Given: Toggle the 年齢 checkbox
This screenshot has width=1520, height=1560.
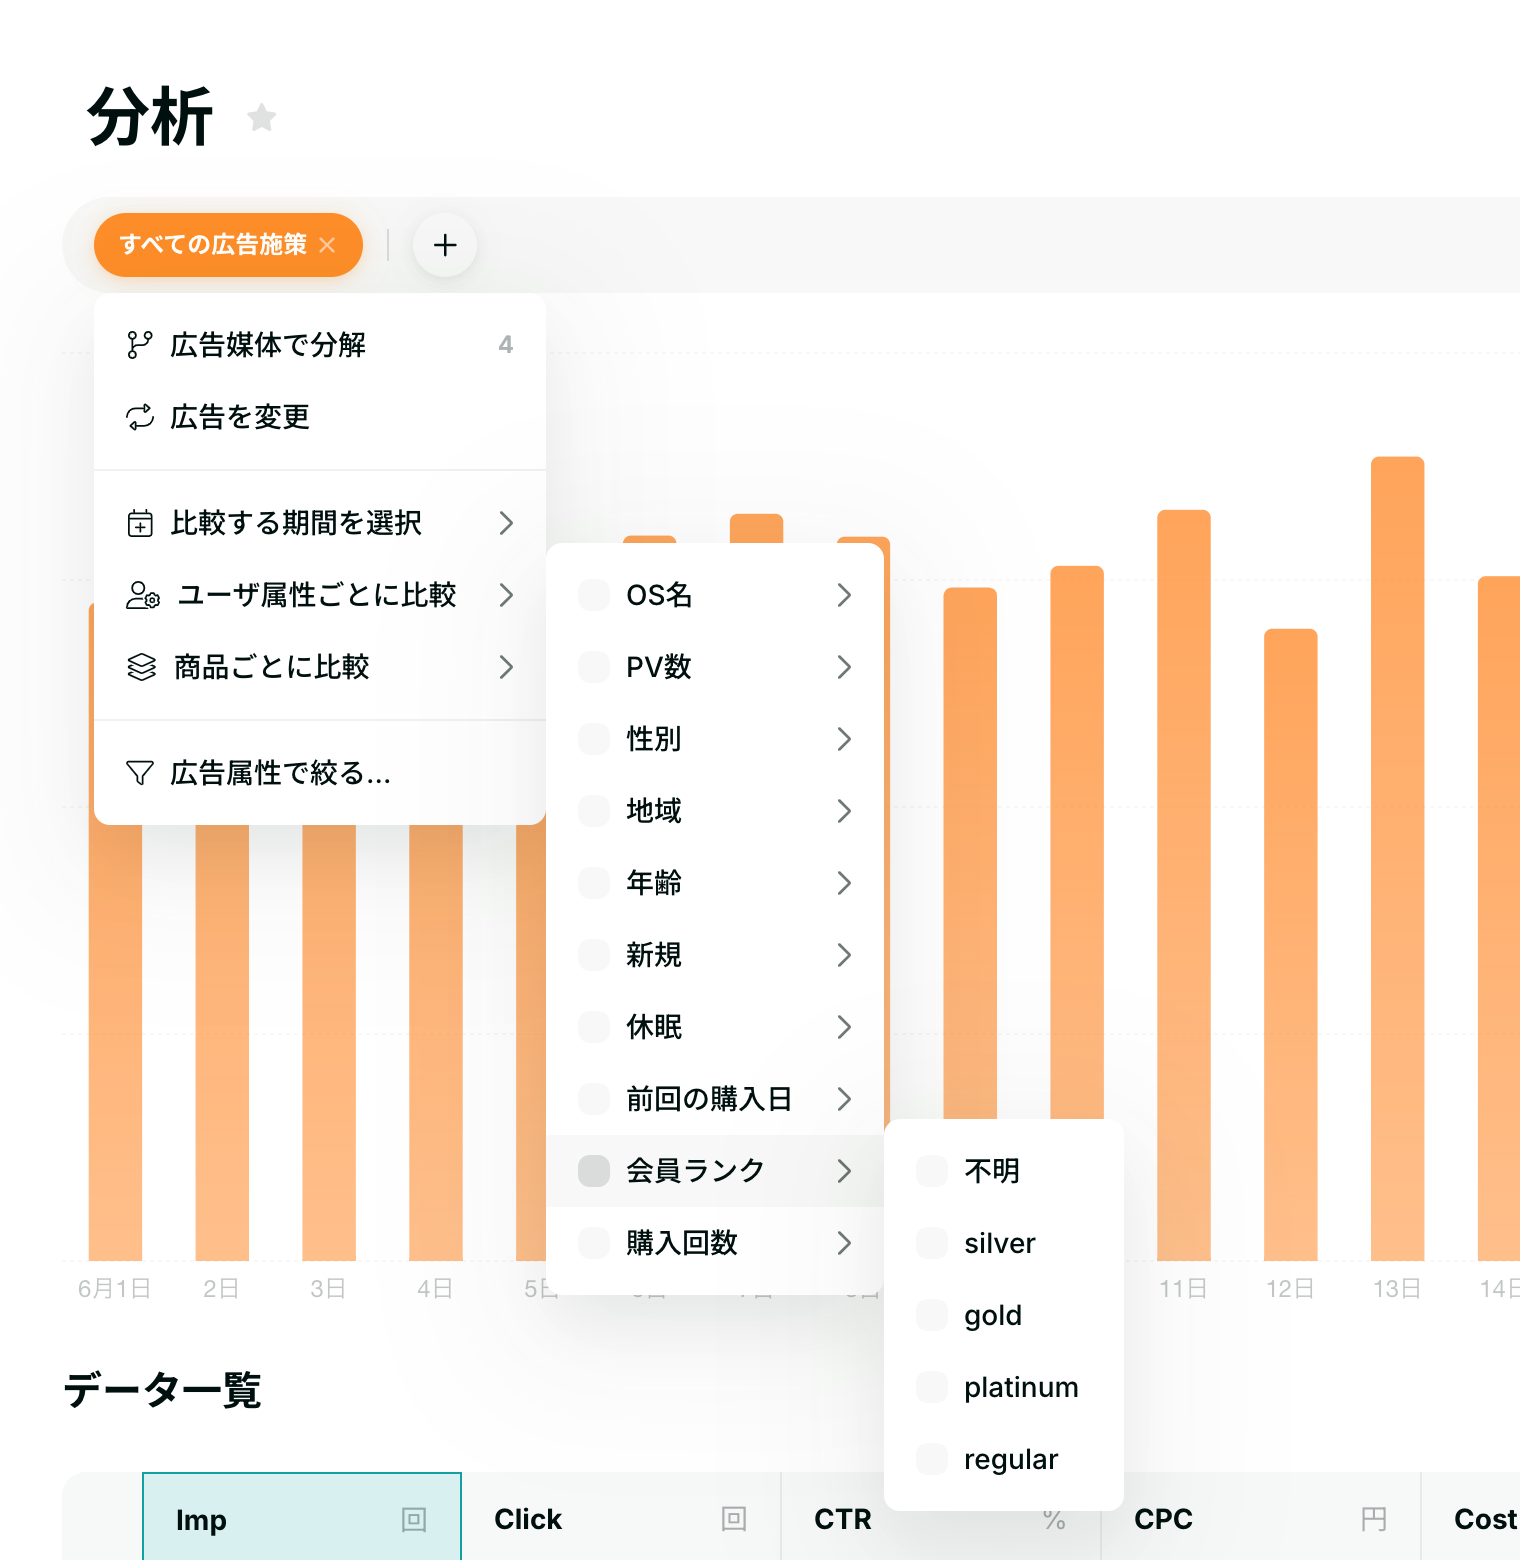Looking at the screenshot, I should pos(594,883).
